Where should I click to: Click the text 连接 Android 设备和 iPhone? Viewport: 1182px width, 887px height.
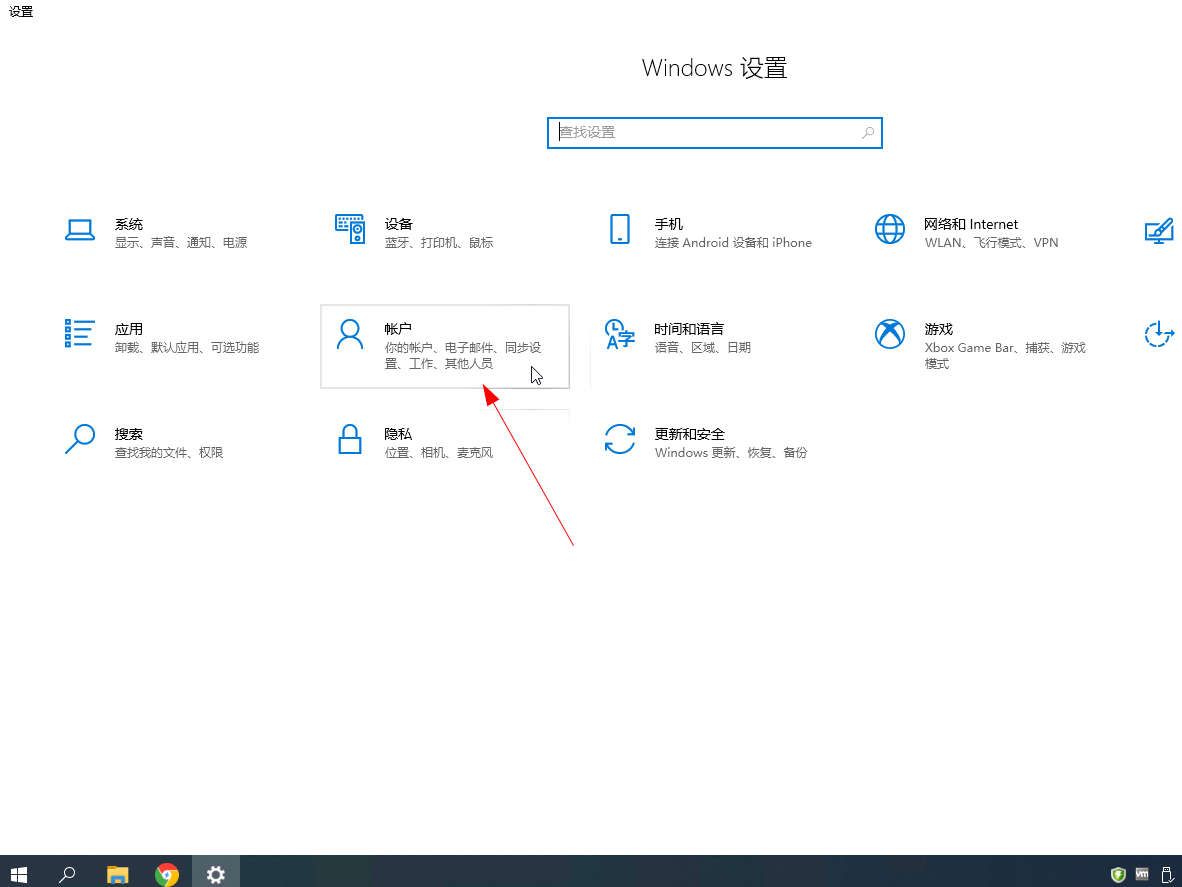coord(733,243)
